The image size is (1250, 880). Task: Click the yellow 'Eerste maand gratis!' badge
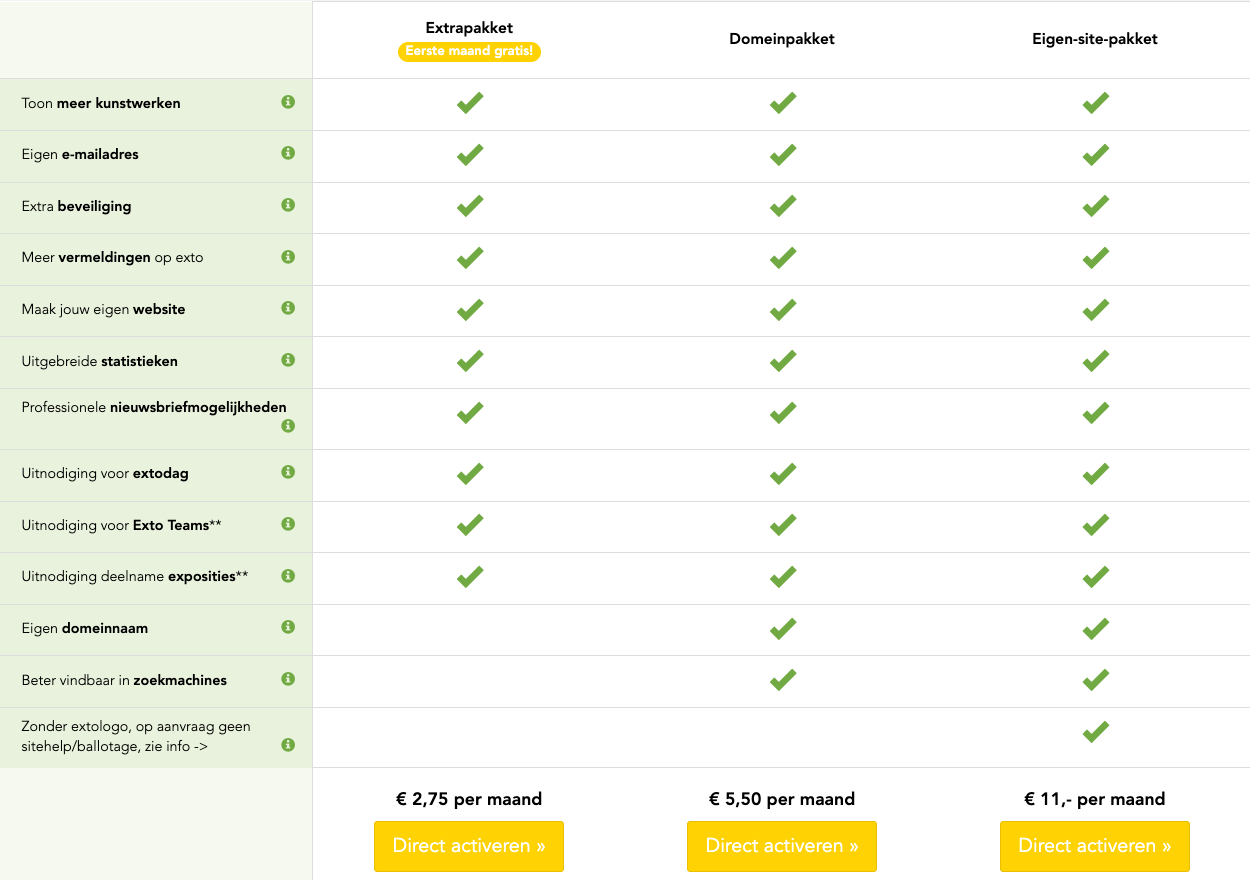click(469, 51)
